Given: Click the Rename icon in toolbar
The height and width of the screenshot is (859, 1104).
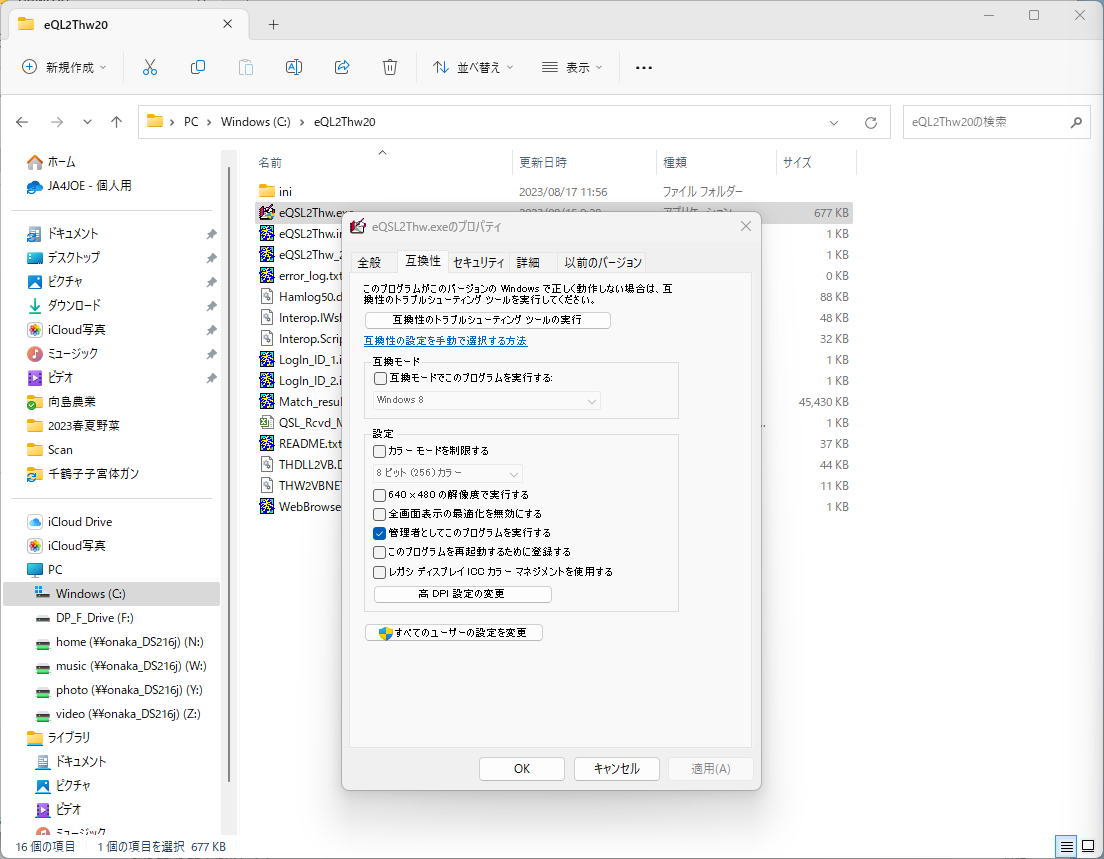Looking at the screenshot, I should point(294,67).
